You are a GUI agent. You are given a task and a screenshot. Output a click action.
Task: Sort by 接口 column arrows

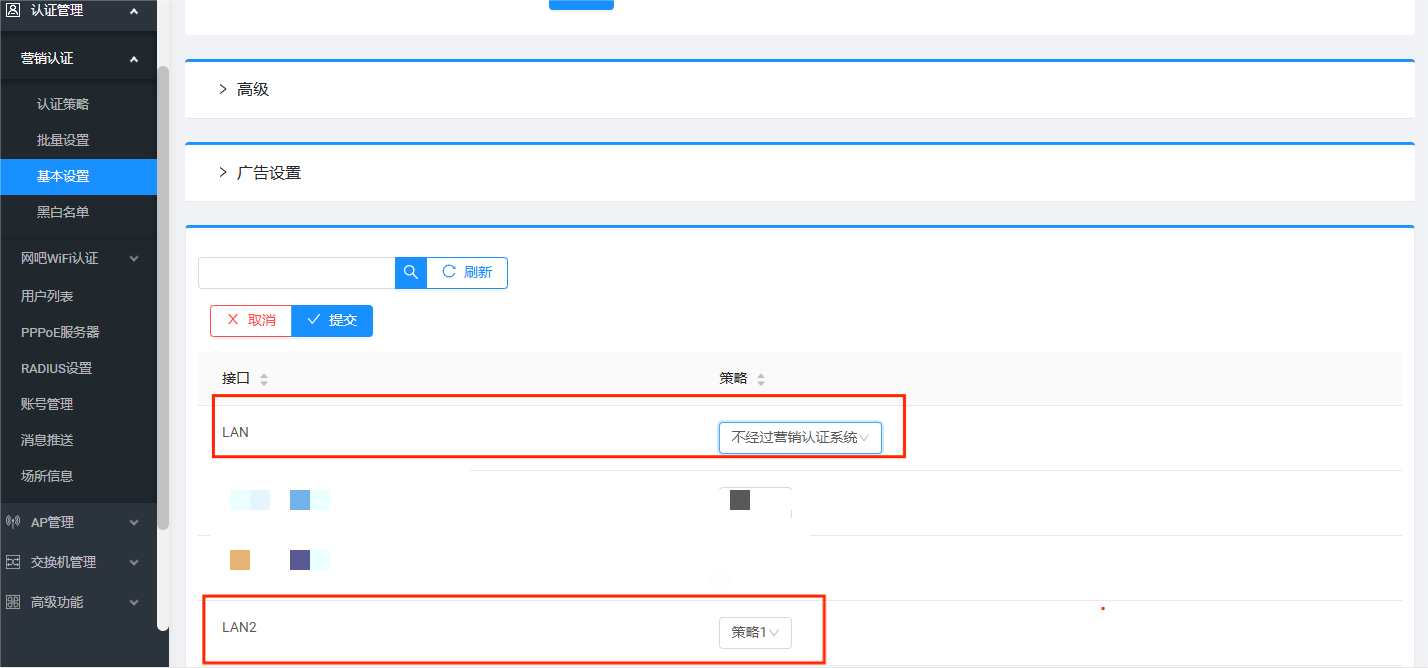(264, 380)
